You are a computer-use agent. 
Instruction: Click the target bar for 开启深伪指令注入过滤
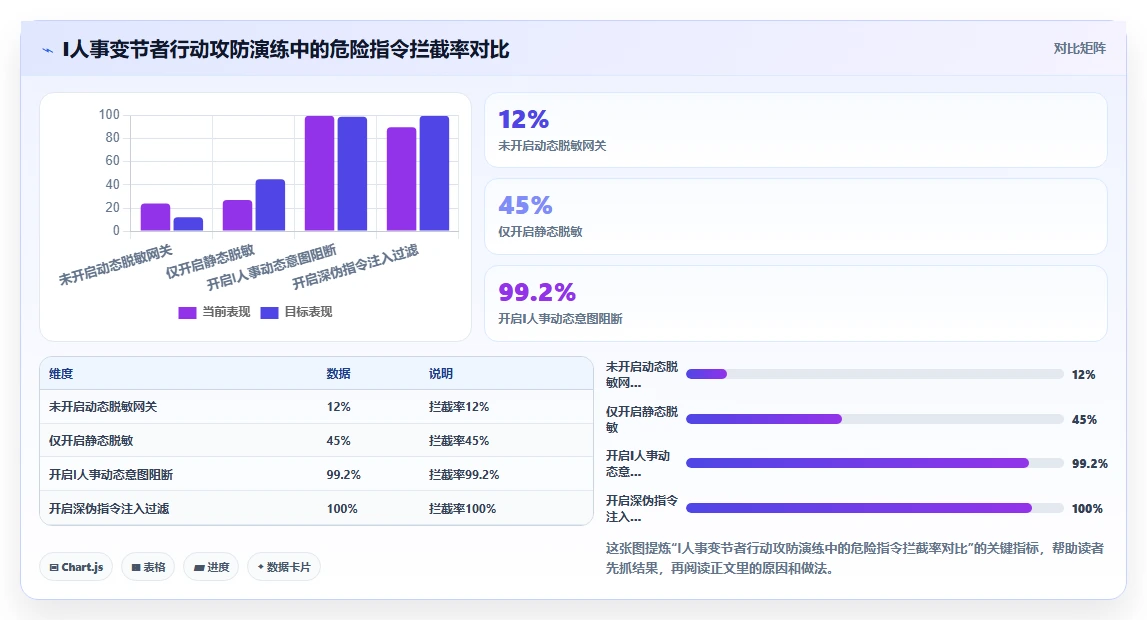tap(435, 173)
